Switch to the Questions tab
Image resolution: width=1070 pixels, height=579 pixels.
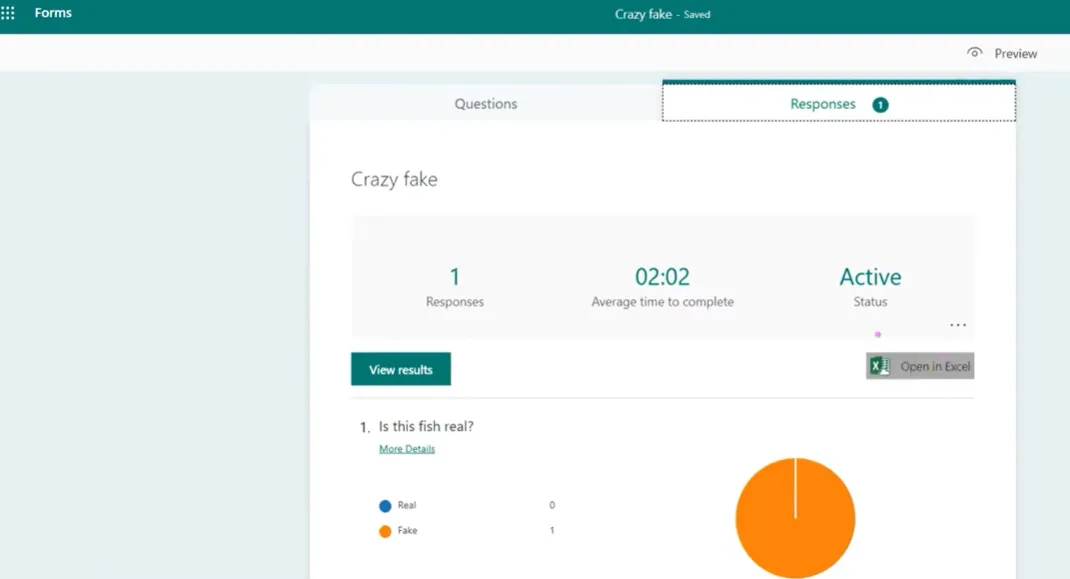(486, 104)
